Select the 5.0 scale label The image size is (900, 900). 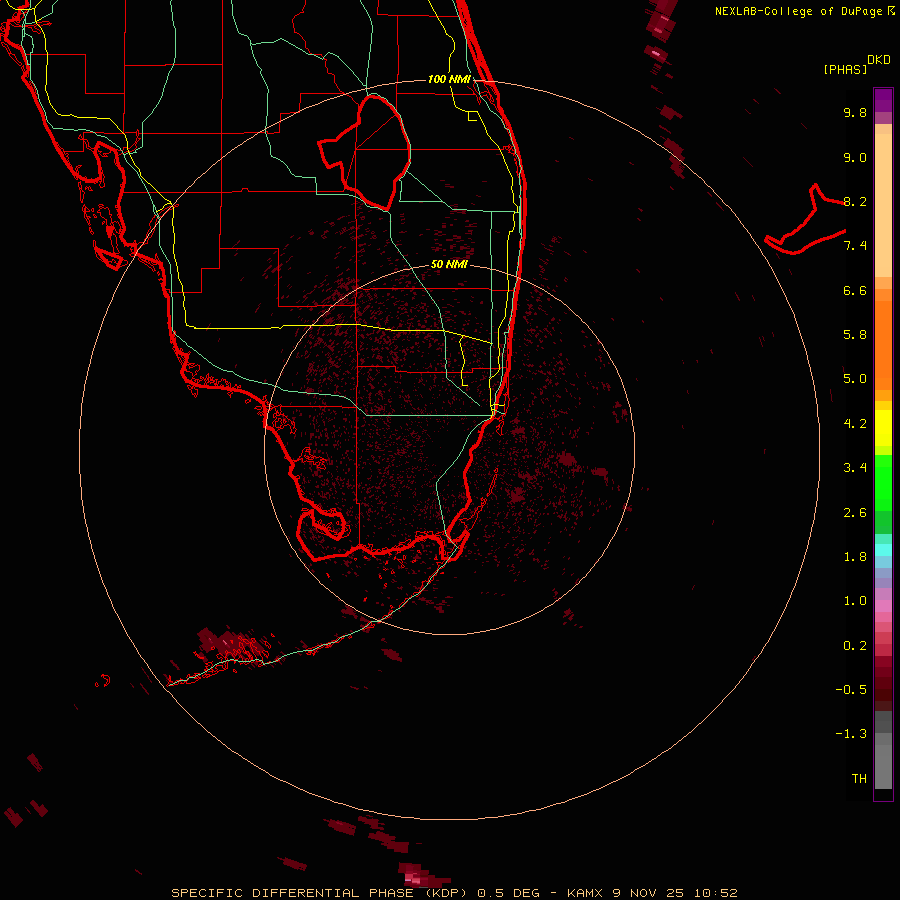[x=855, y=379]
